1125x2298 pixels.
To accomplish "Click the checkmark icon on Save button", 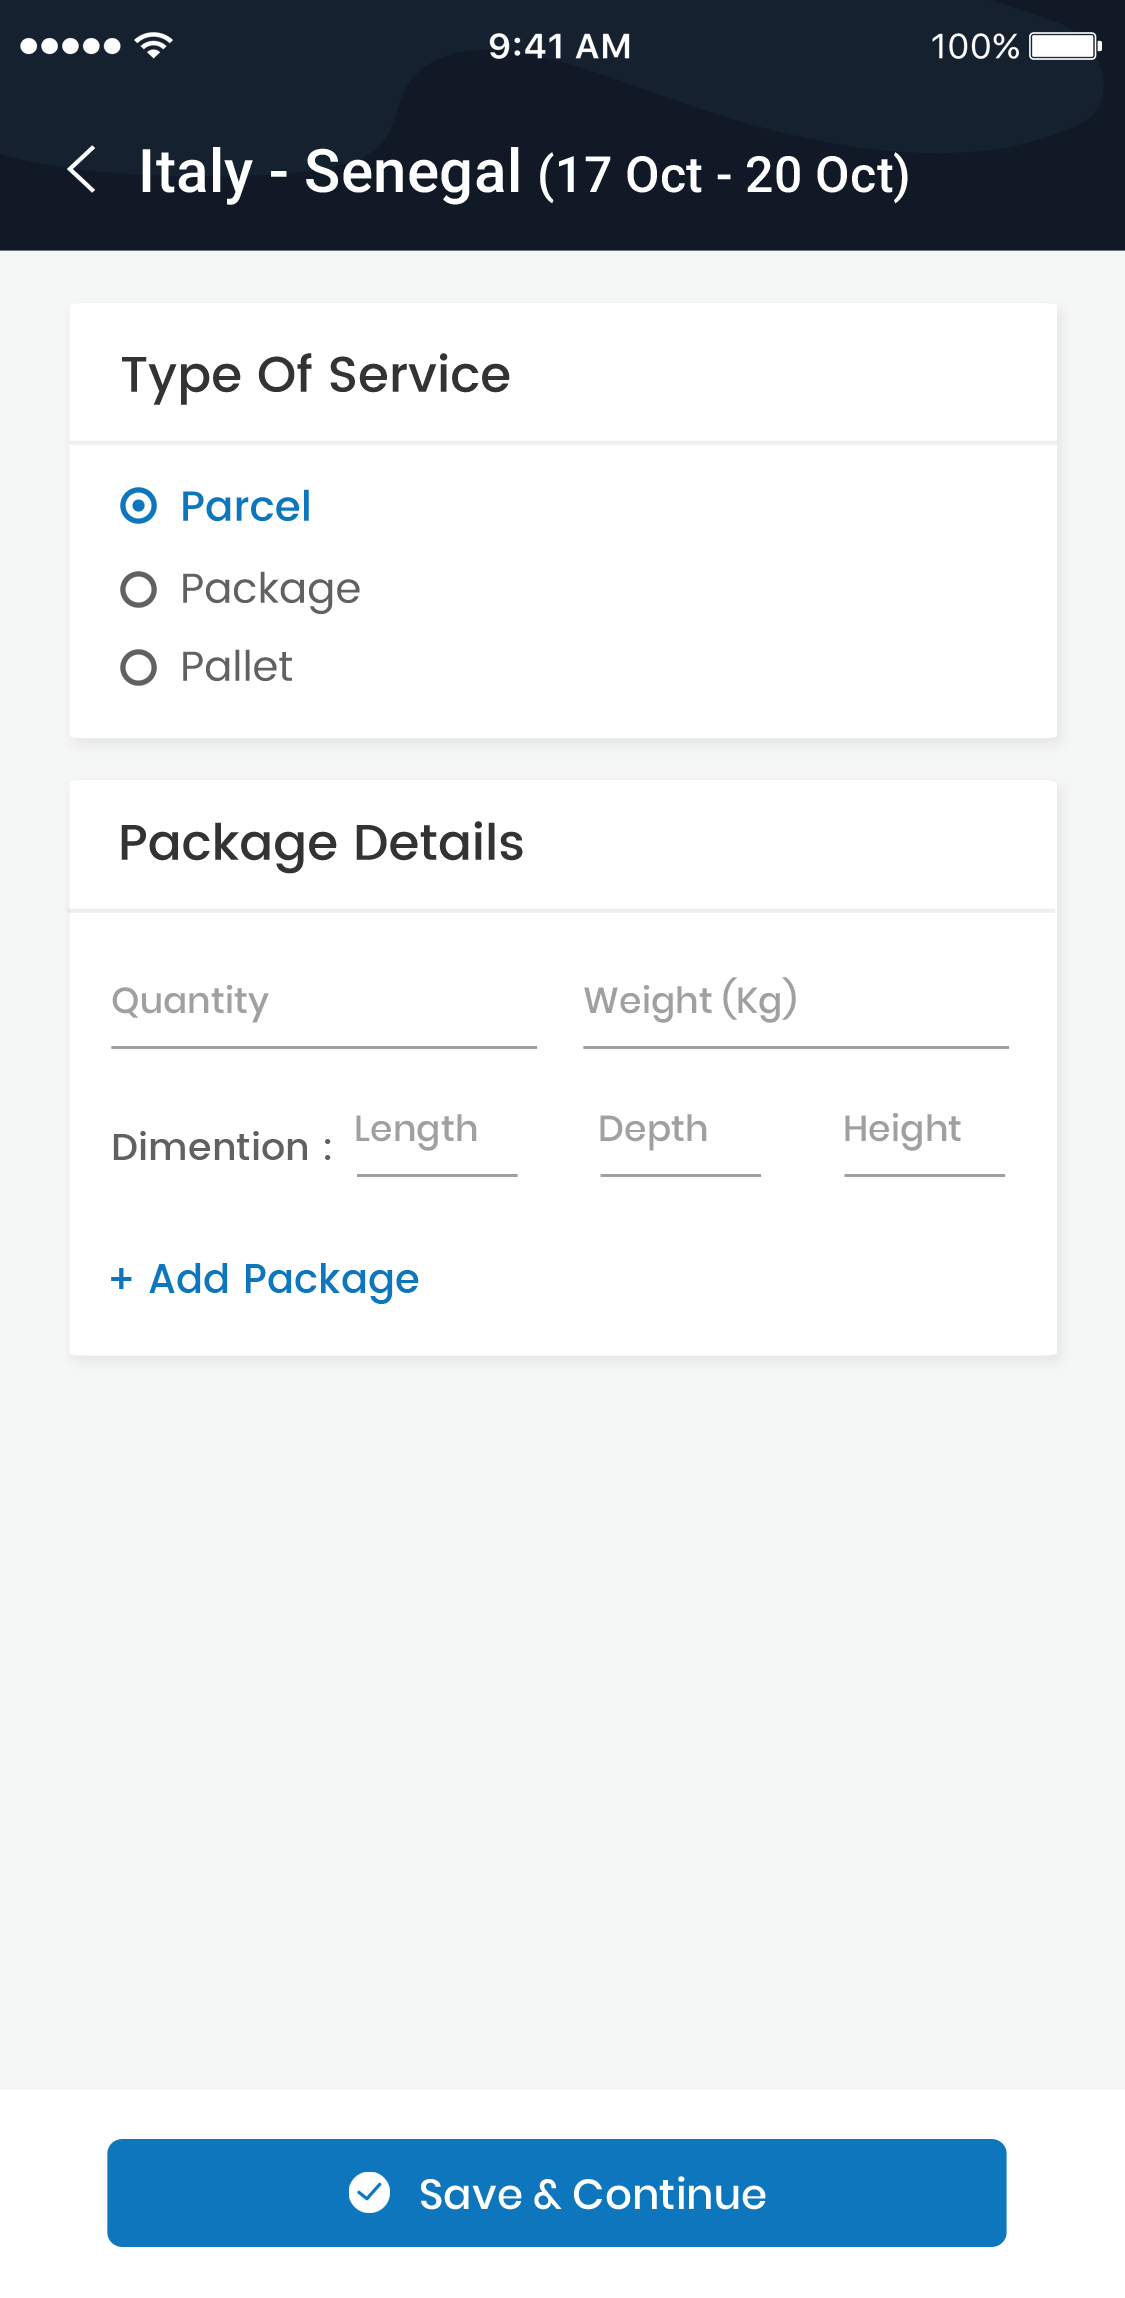I will point(369,2192).
